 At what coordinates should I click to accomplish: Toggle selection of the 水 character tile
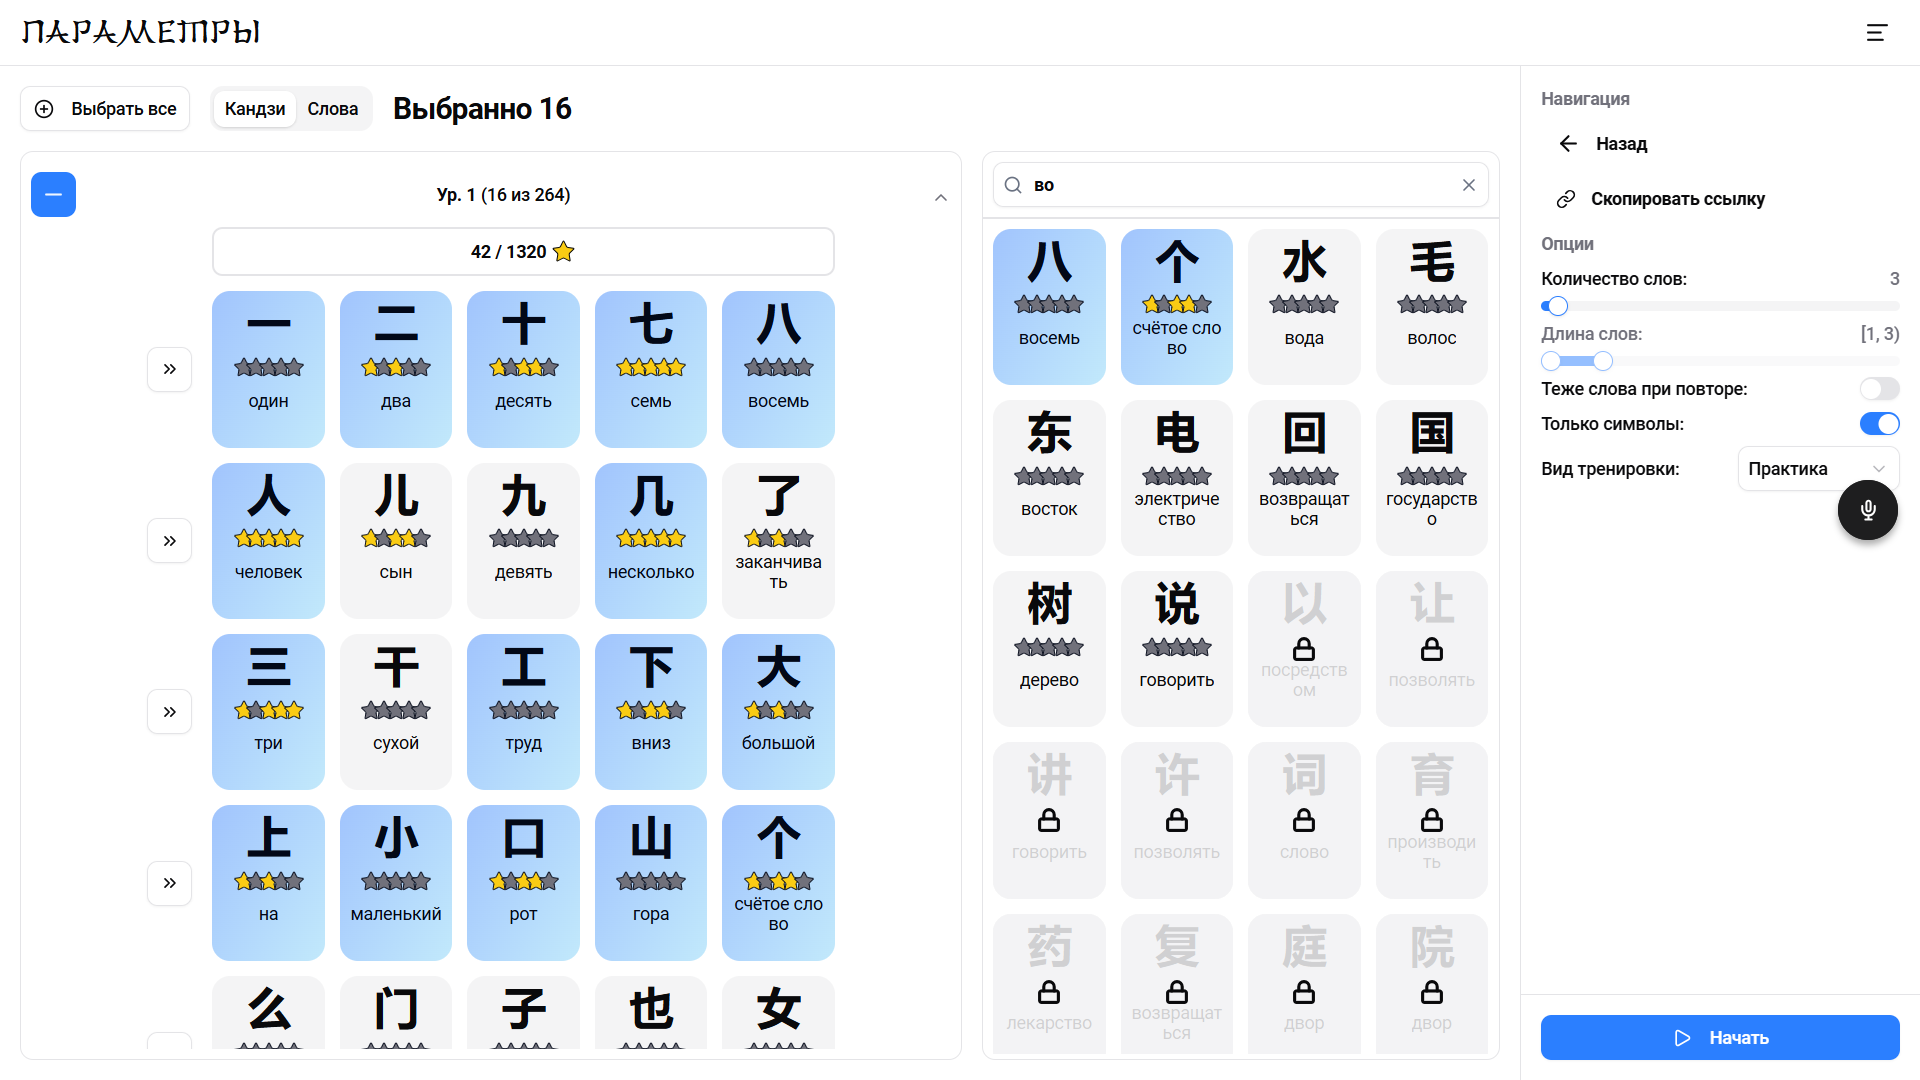tap(1304, 306)
